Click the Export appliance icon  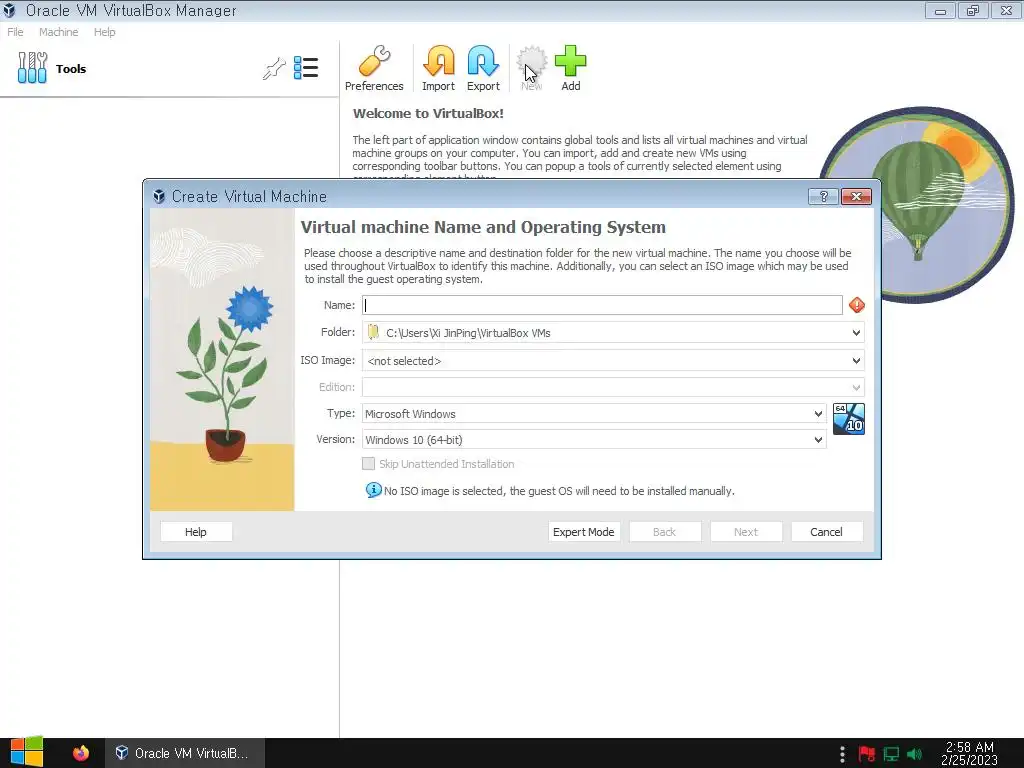tap(483, 61)
